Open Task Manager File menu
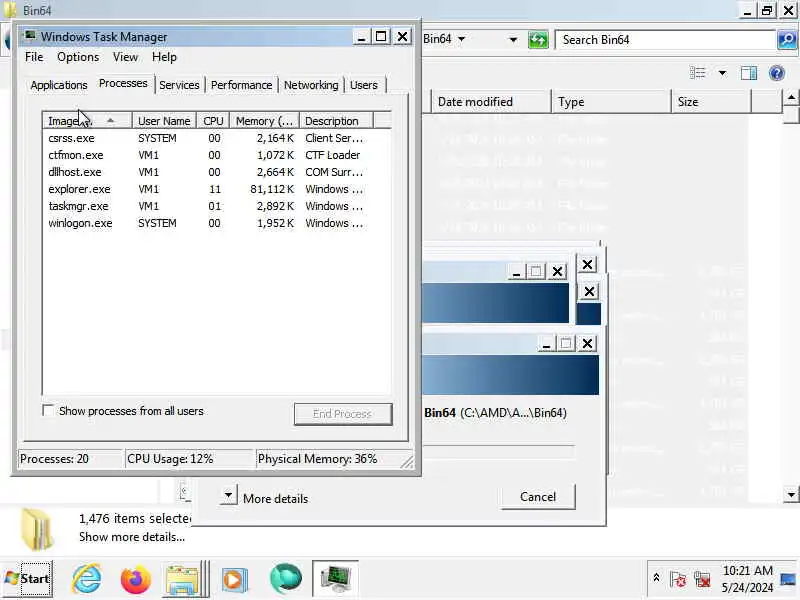 [x=34, y=57]
